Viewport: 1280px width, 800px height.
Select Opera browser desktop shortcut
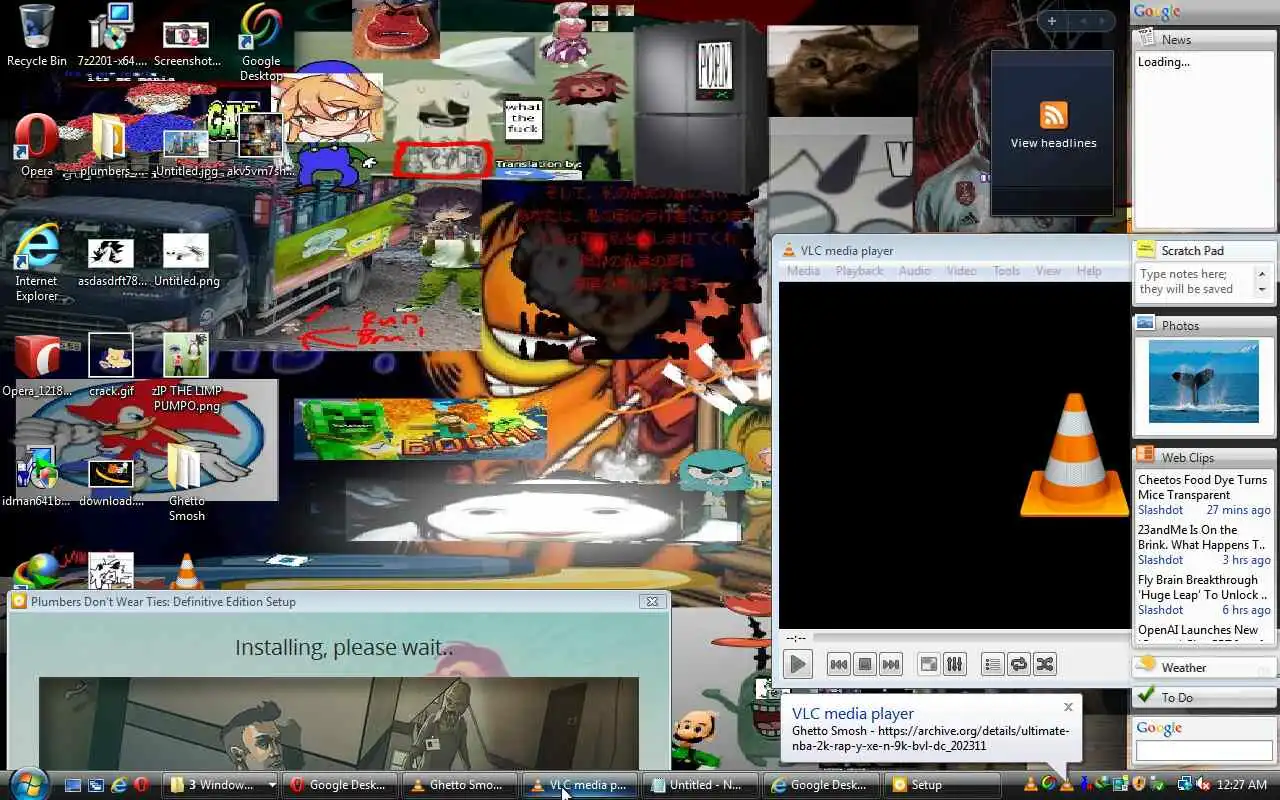point(37,145)
